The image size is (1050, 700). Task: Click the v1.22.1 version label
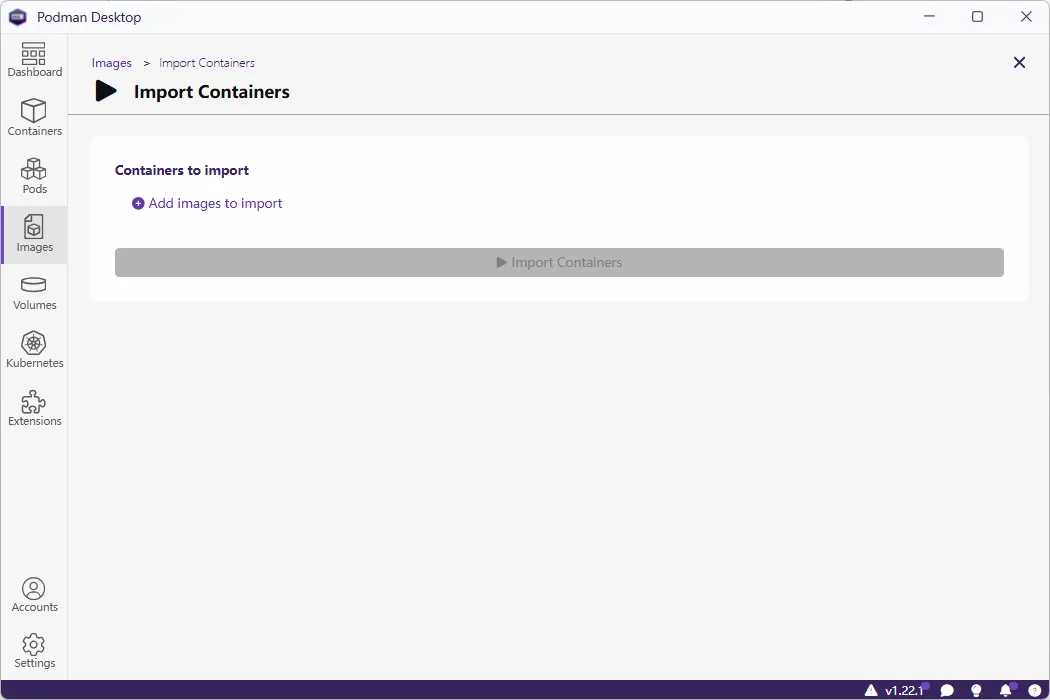click(x=903, y=690)
